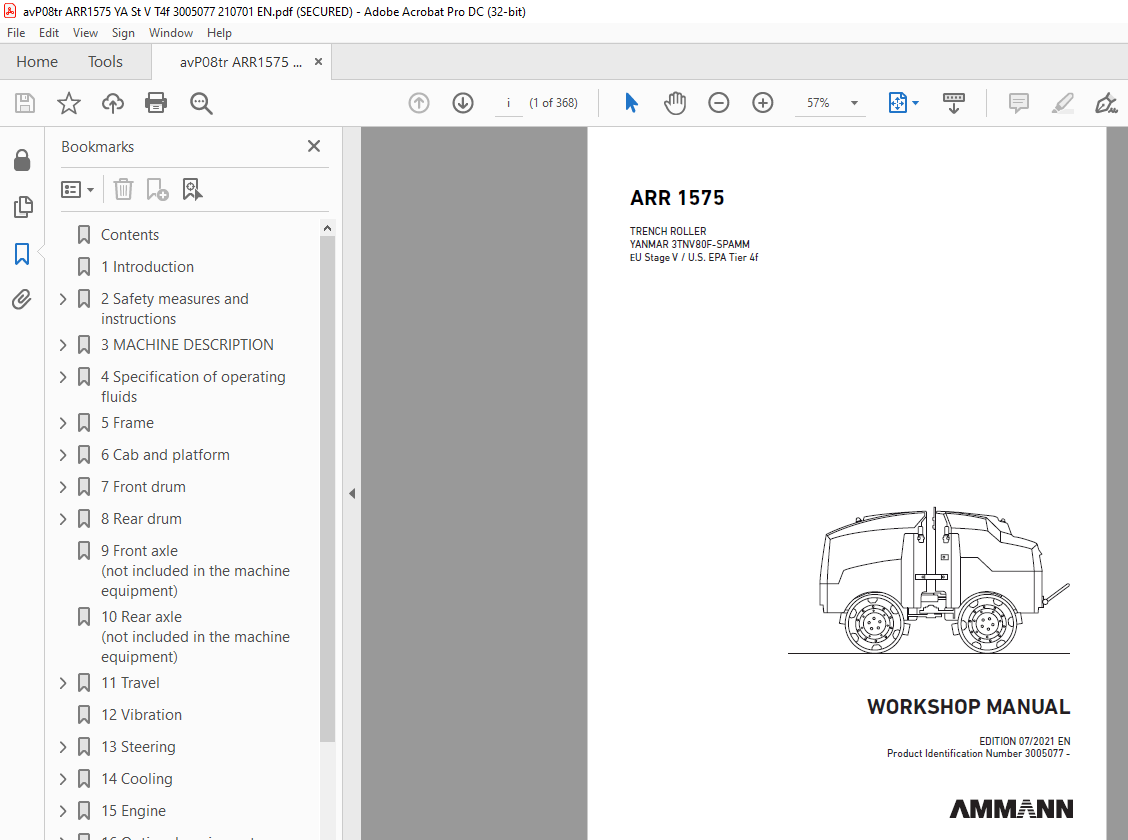The width and height of the screenshot is (1128, 840).
Task: Open 9 Front axle bookmark
Action: point(195,570)
